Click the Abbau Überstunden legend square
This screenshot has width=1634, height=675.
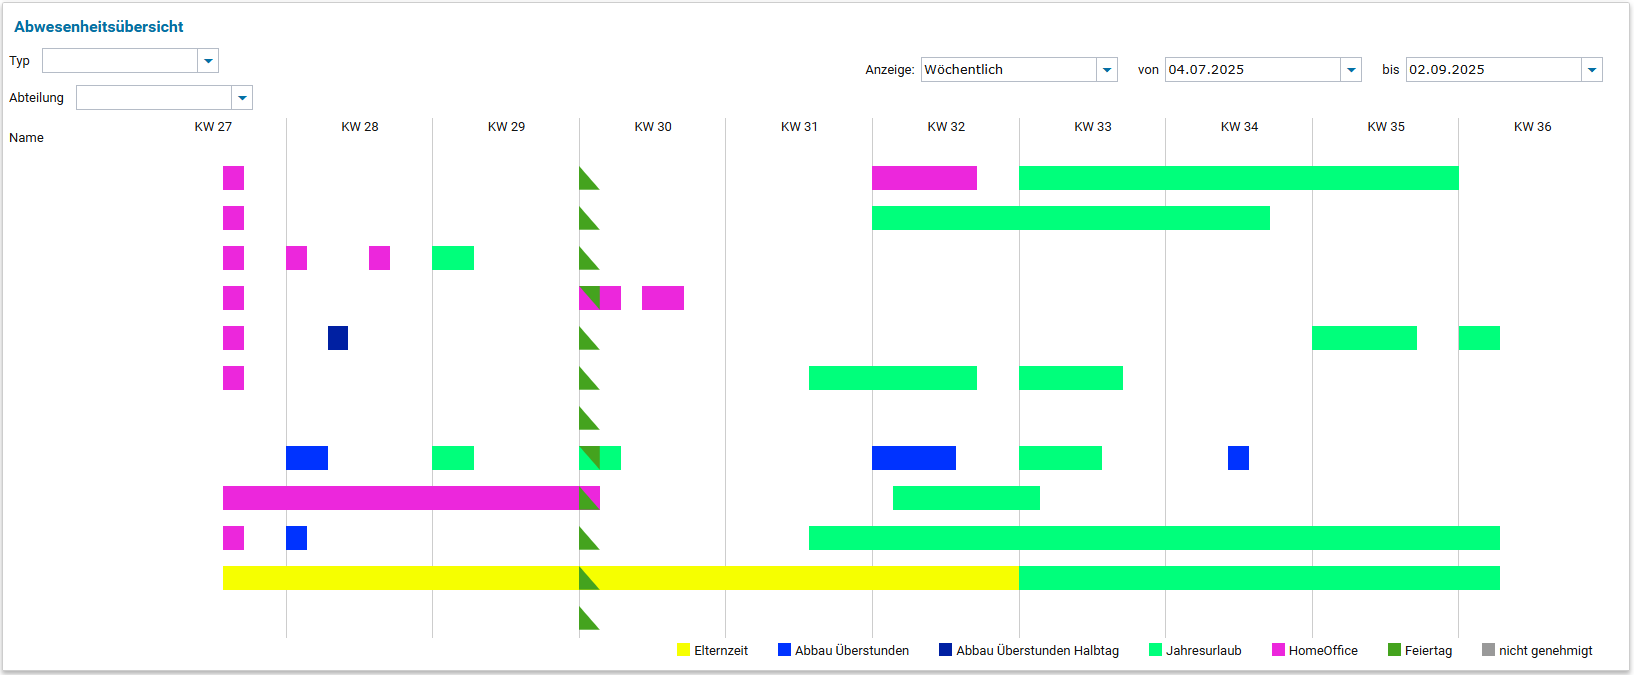coord(784,650)
